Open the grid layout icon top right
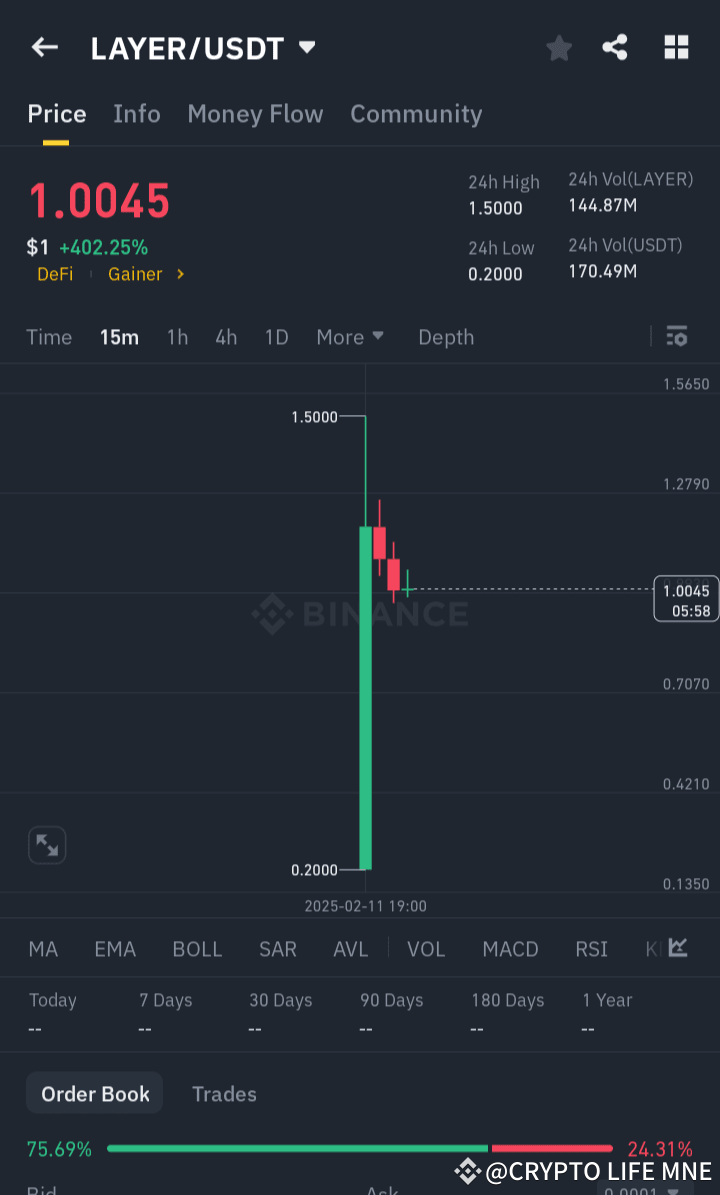 coord(676,47)
